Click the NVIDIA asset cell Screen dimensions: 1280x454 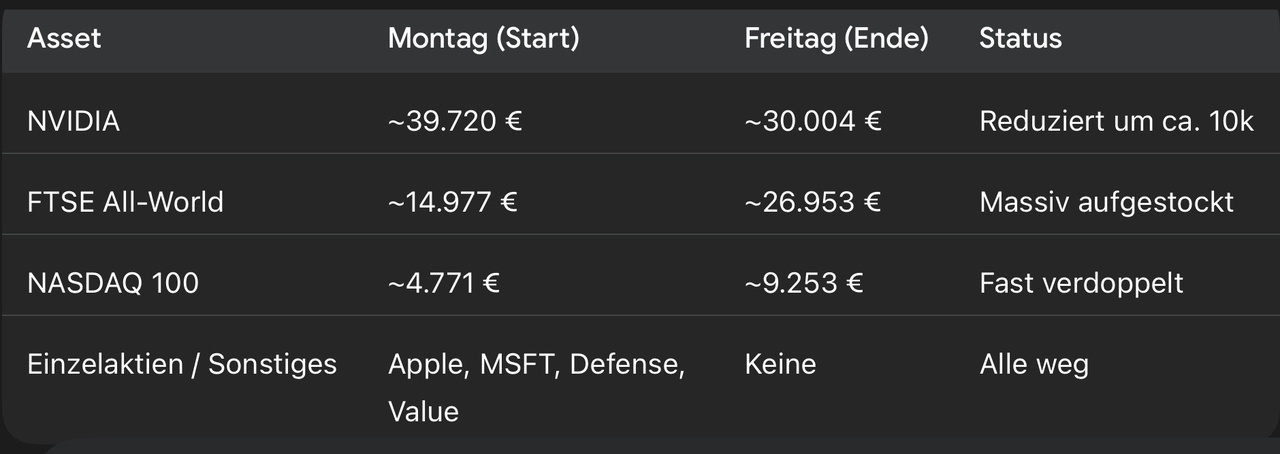click(73, 122)
